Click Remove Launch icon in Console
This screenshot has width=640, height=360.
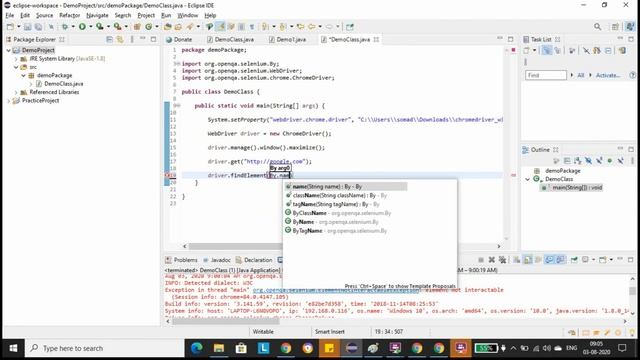click(x=492, y=260)
